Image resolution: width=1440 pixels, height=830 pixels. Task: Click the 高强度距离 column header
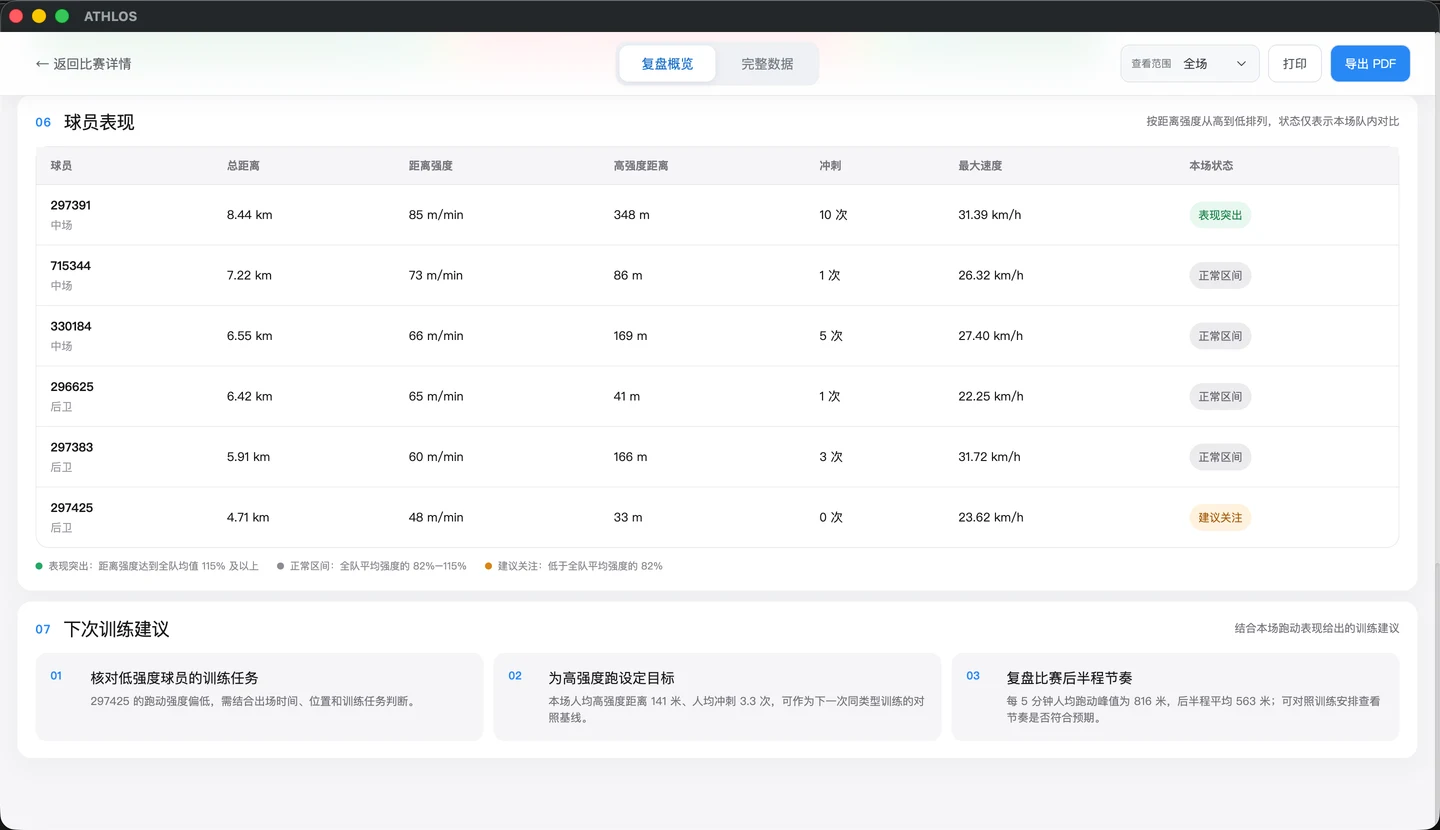641,166
